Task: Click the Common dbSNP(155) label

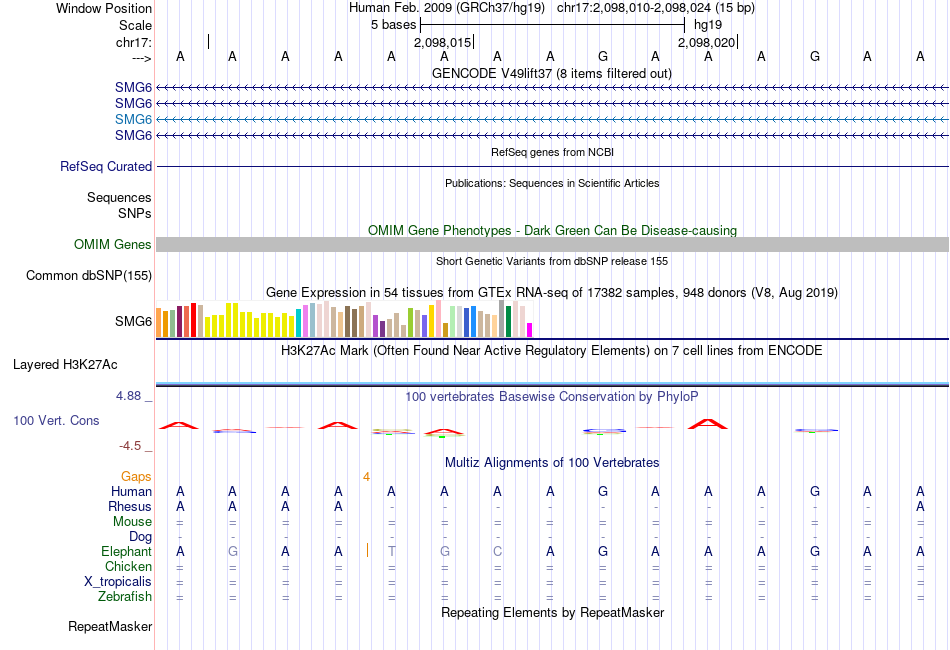Action: click(89, 276)
